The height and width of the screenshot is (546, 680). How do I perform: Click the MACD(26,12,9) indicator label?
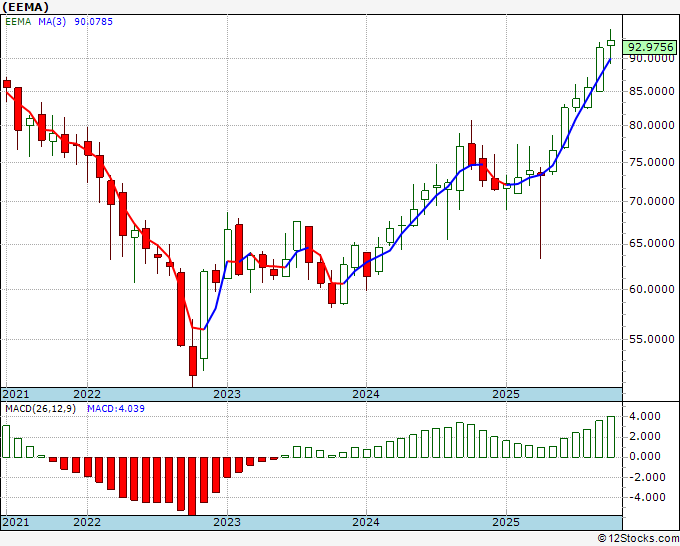coord(40,409)
